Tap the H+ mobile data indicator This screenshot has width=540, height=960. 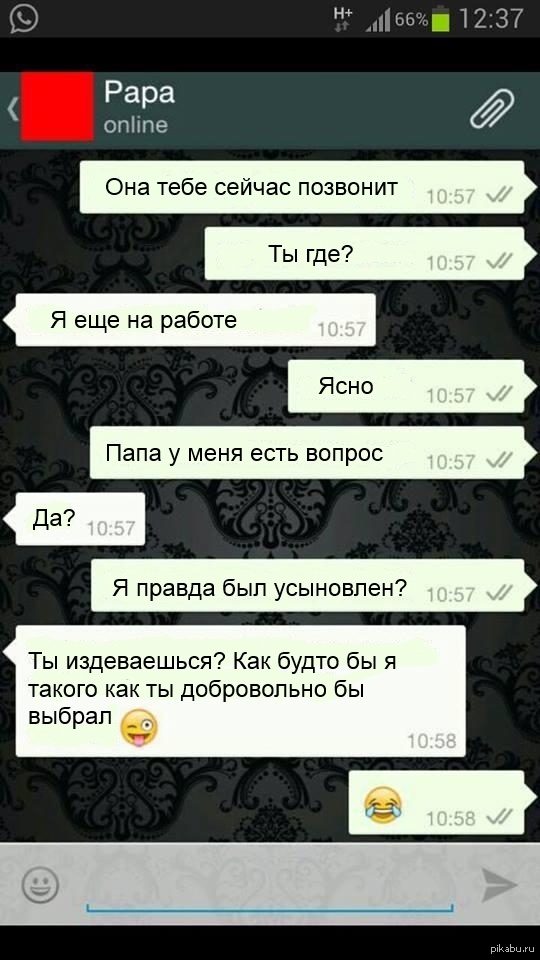[342, 18]
